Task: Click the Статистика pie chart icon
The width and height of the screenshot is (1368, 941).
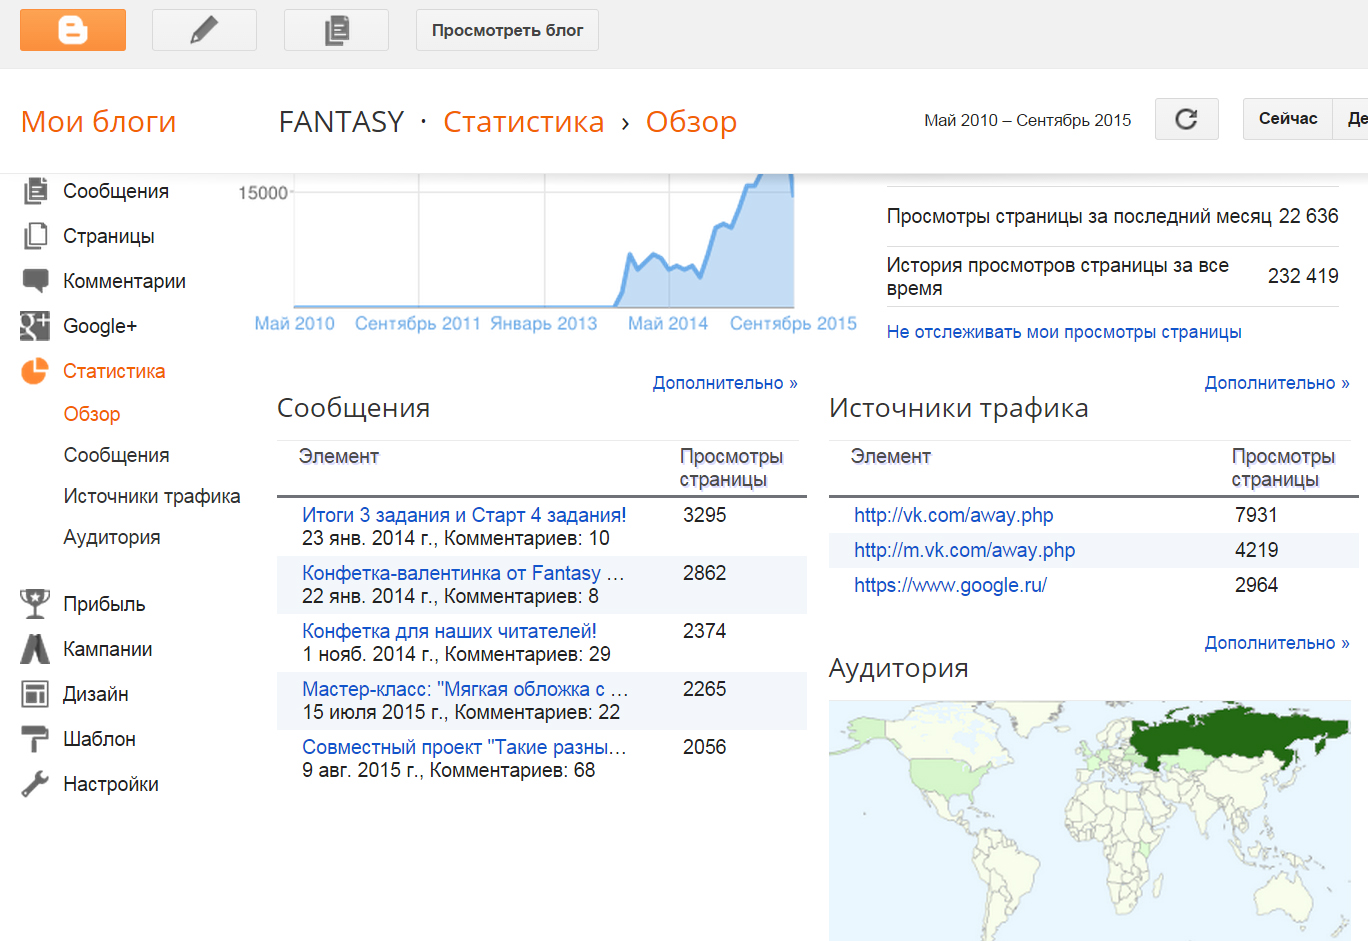Action: click(35, 371)
